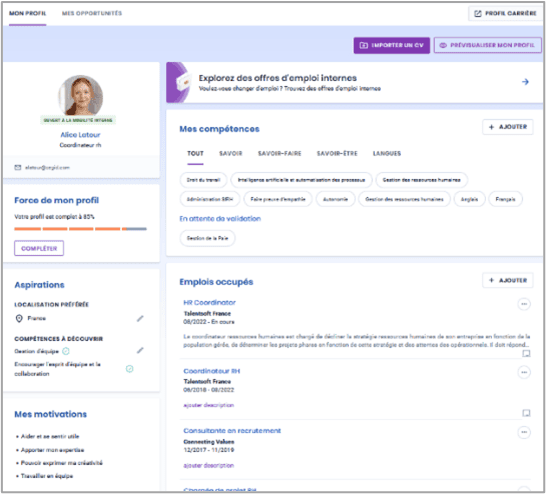Viewport: 546px width, 494px height.
Task: Open more options for HR Coordinator
Action: (524, 304)
